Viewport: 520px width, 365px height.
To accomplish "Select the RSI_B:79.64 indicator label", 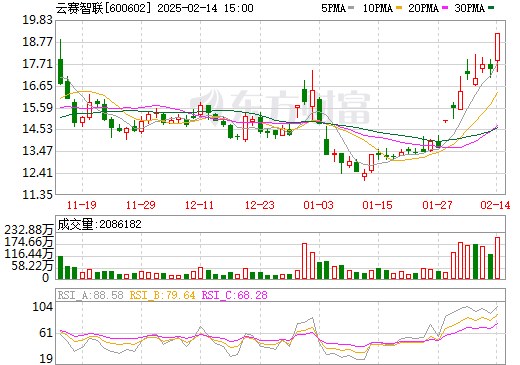I will click(x=162, y=295).
